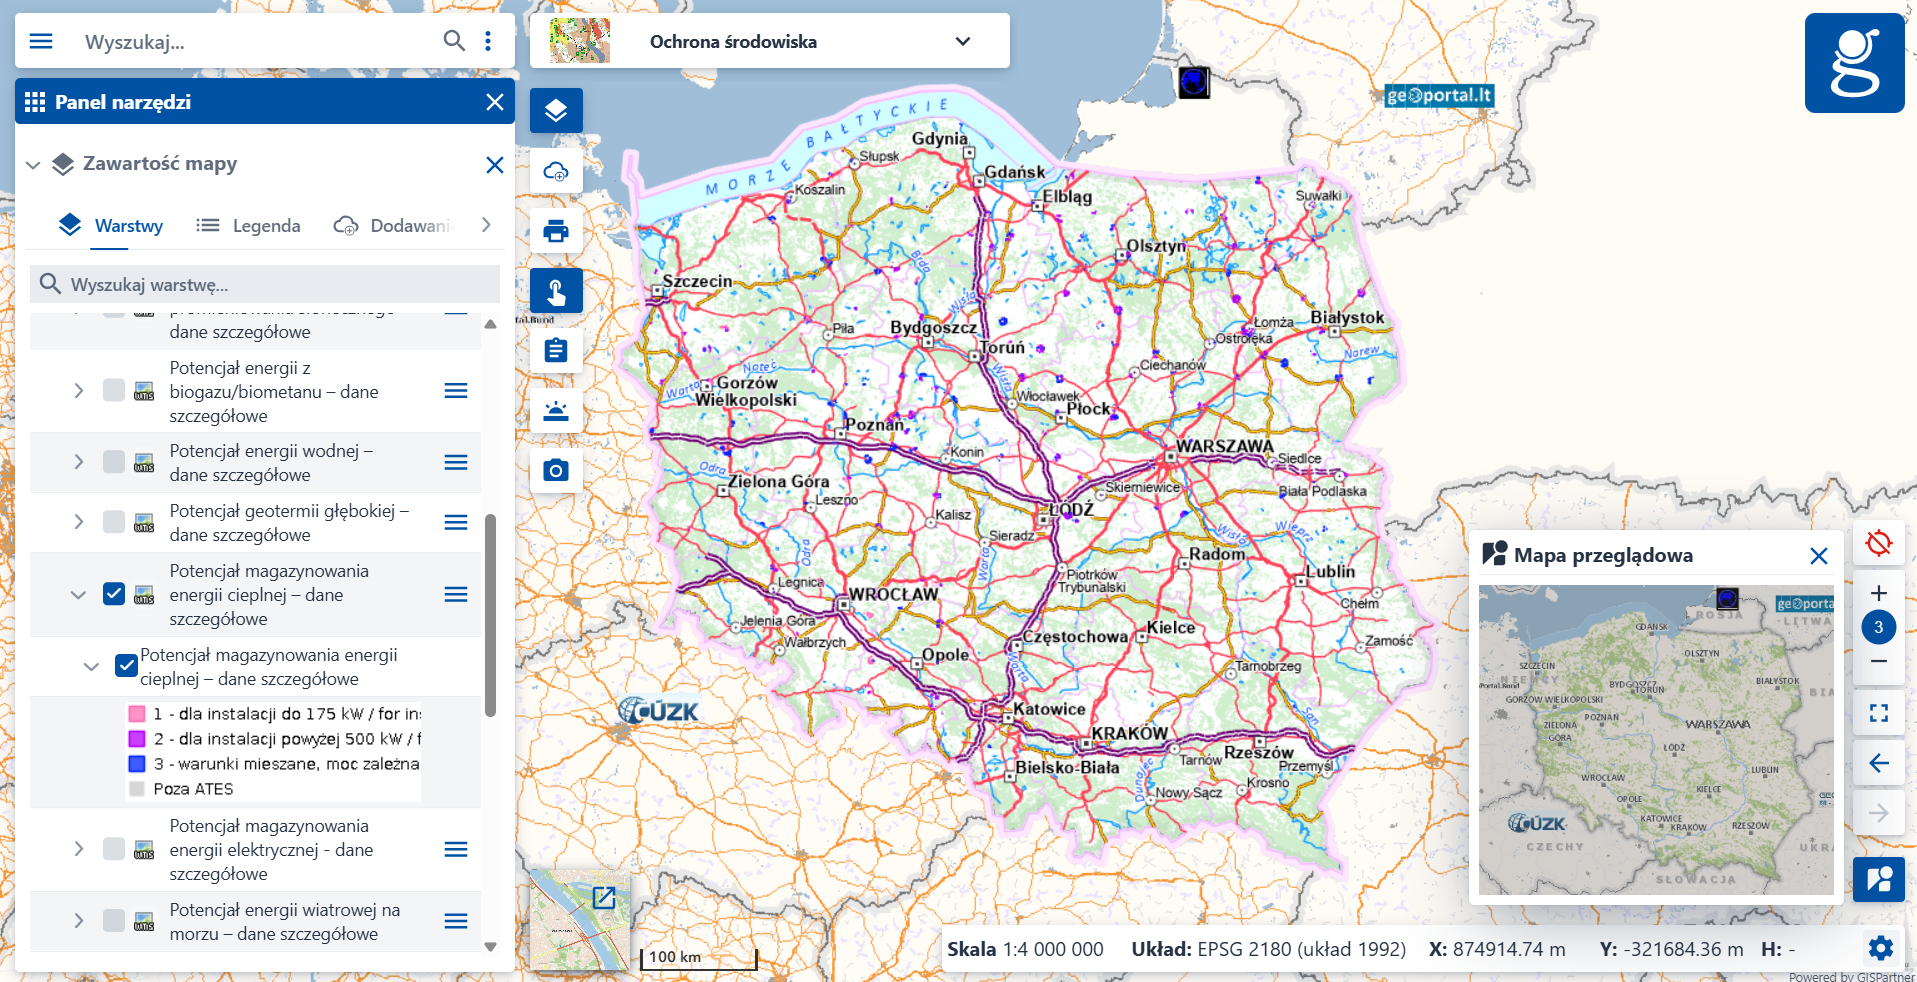This screenshot has height=982, width=1917.
Task: Click the search magnifier icon
Action: tap(454, 41)
